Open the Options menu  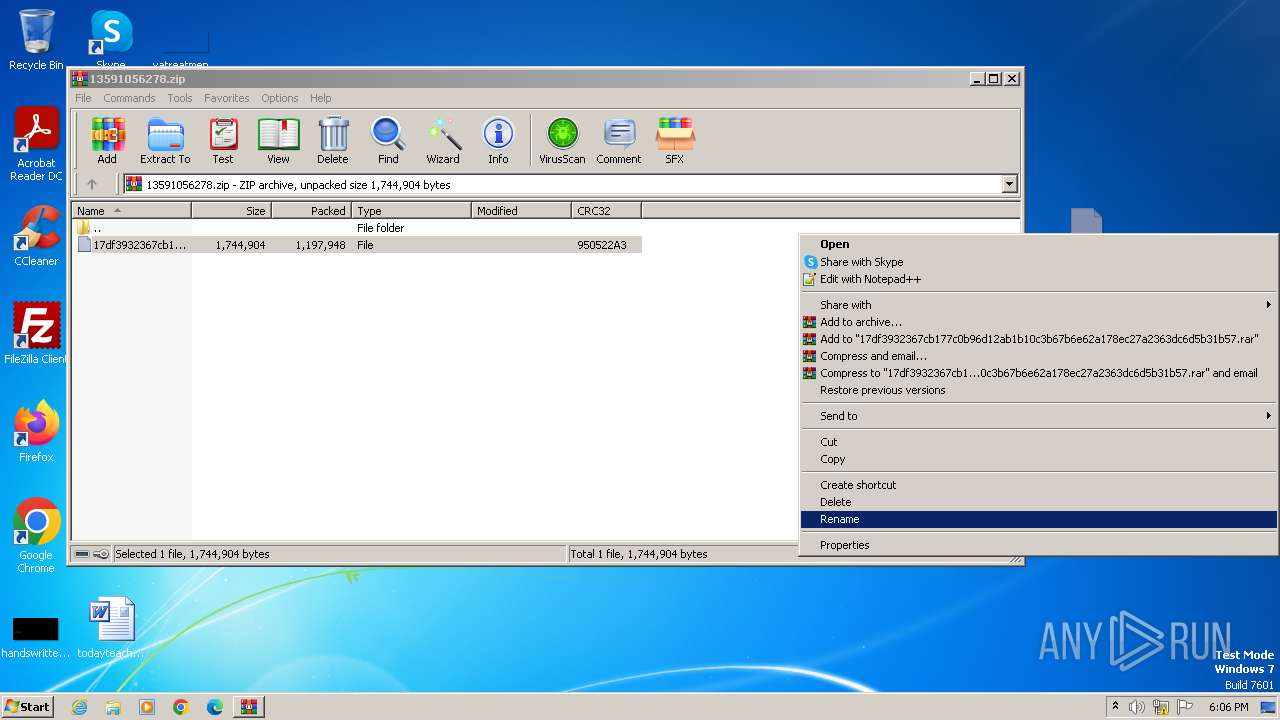(280, 98)
